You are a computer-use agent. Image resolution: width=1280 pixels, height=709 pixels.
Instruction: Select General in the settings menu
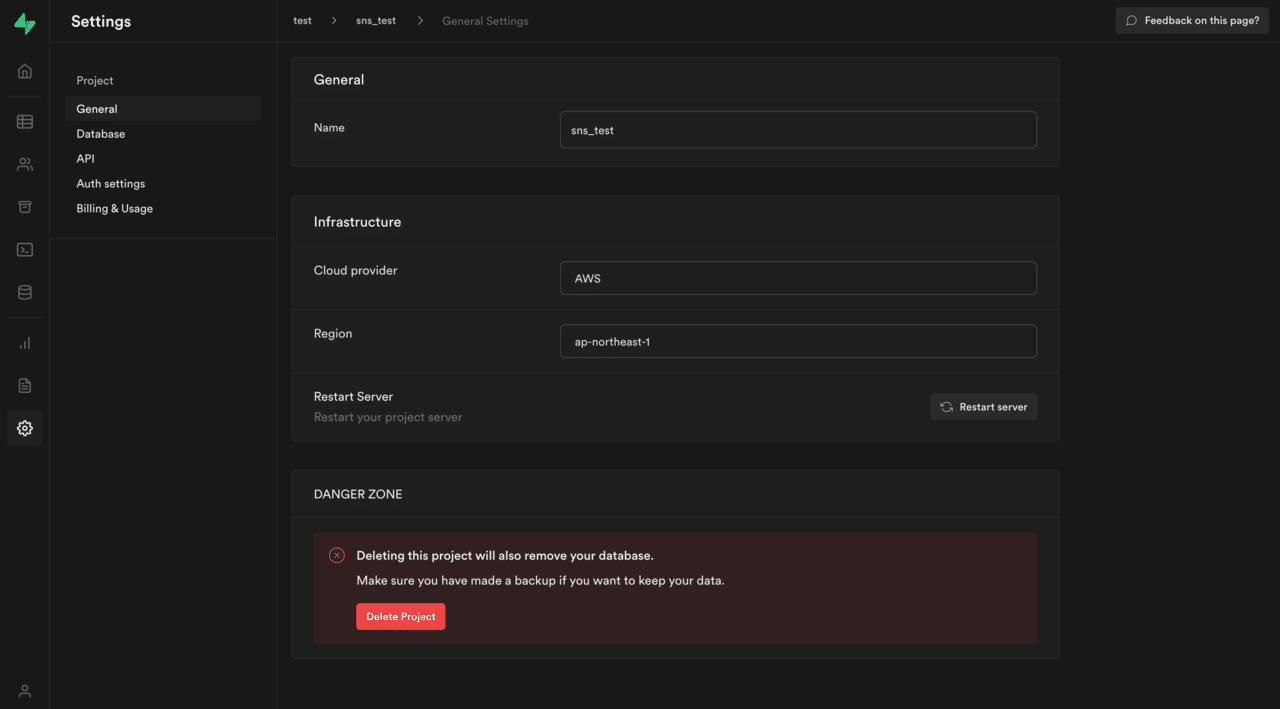tap(97, 109)
